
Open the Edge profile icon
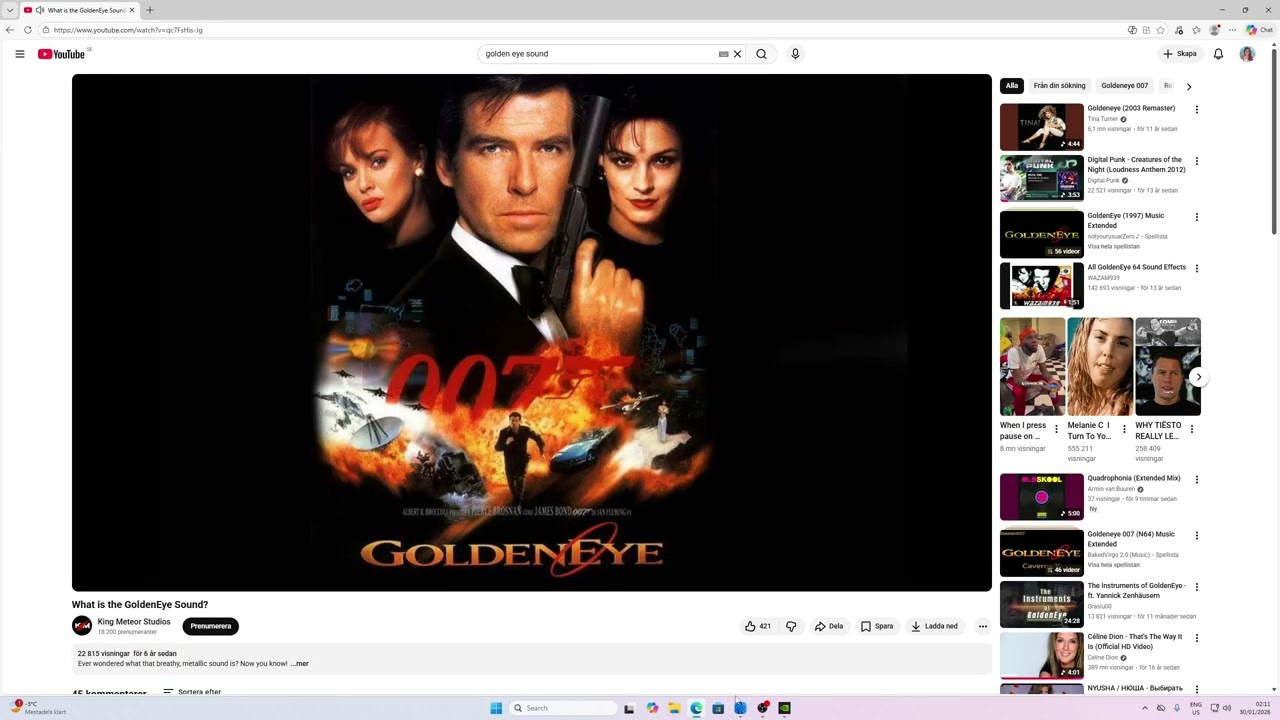[1214, 30]
